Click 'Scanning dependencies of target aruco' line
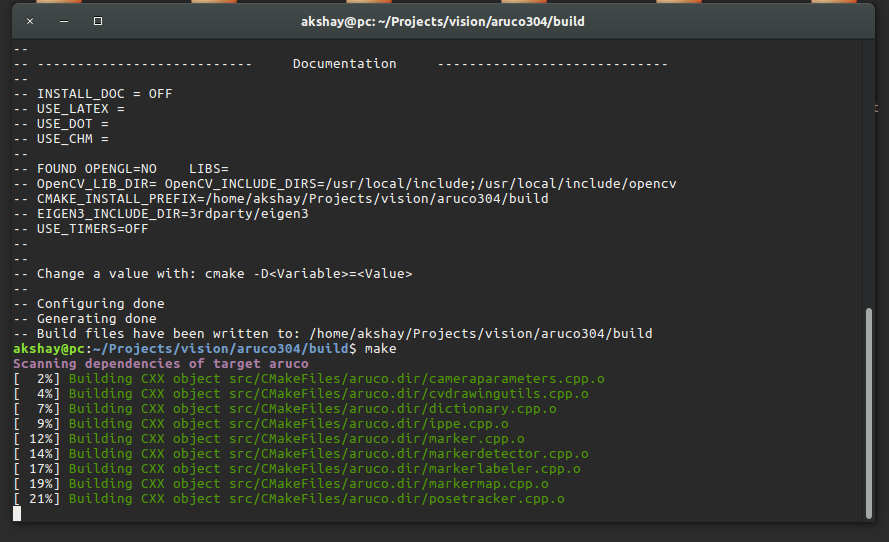889x542 pixels. coord(161,363)
